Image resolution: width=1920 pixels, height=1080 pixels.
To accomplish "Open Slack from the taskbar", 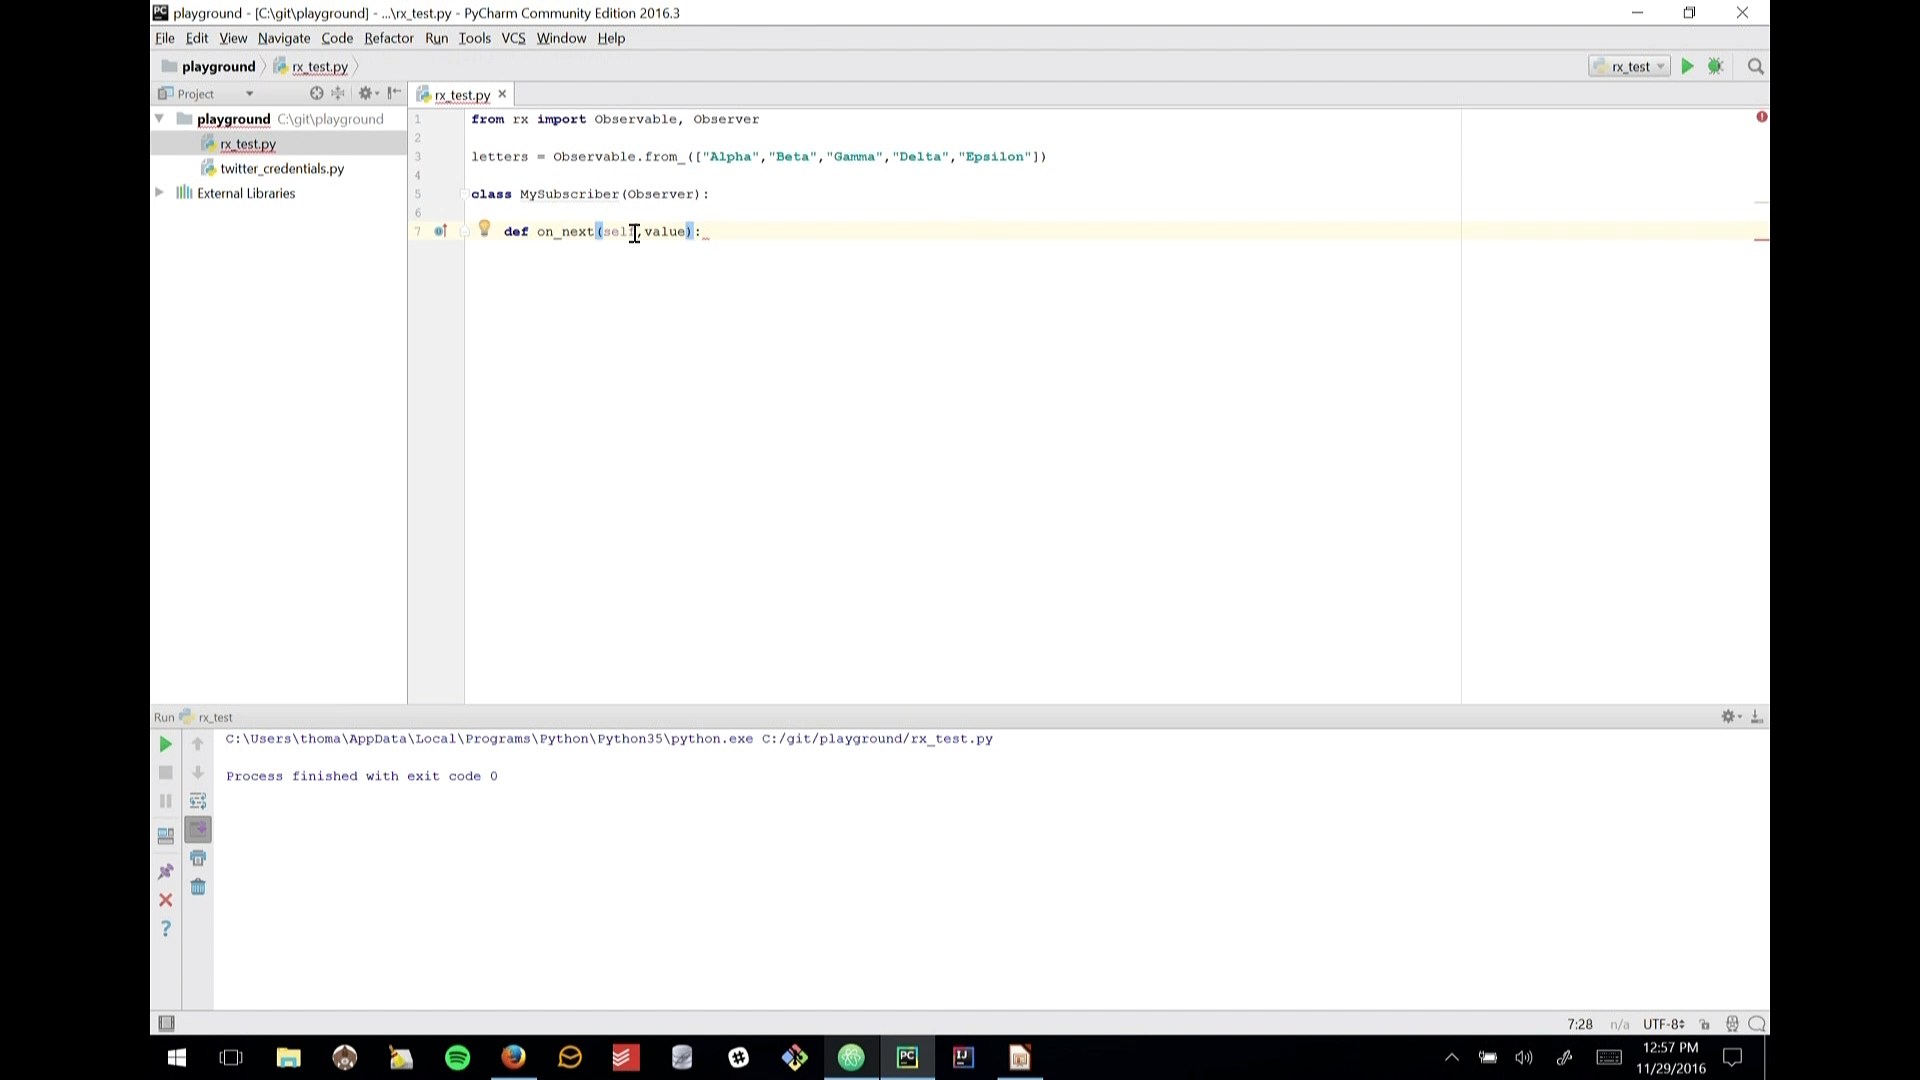I will [x=739, y=1058].
